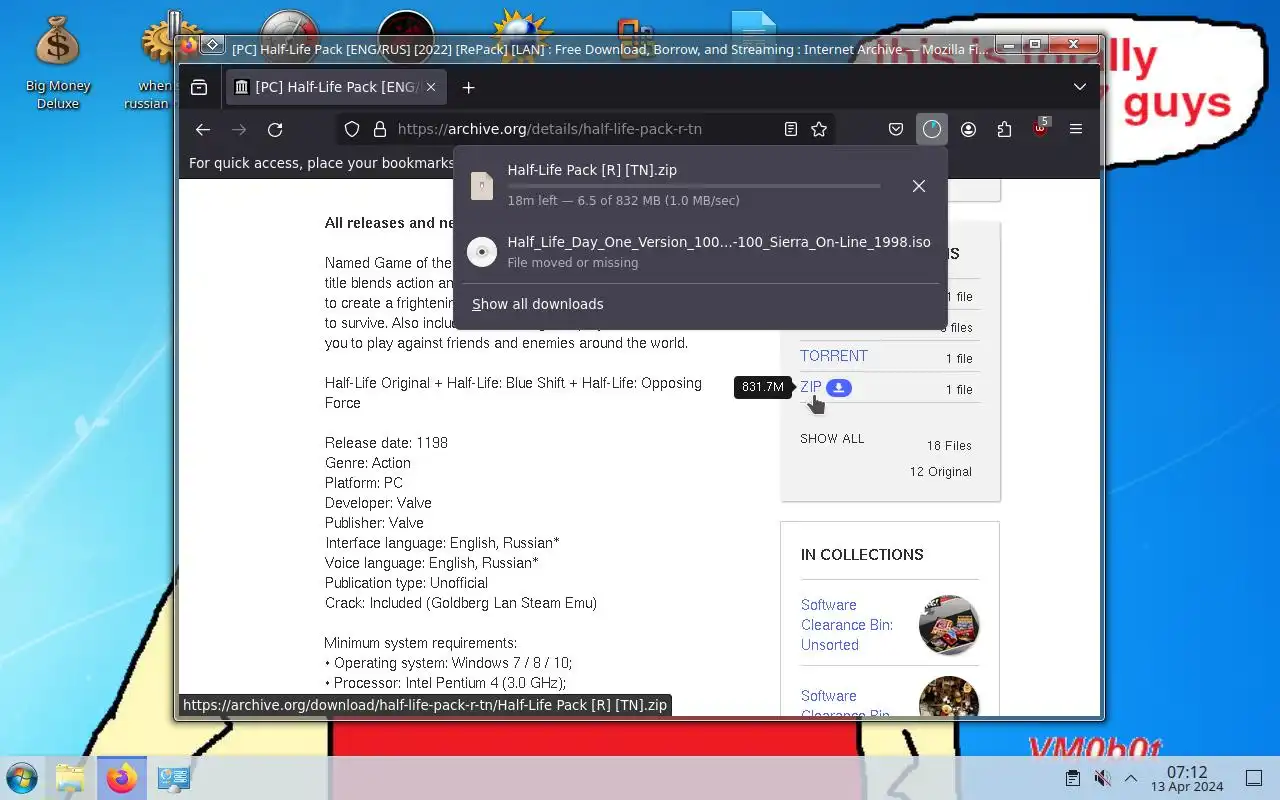
Task: Click Software Clearance Bin Unsorted thumbnail
Action: click(x=948, y=625)
